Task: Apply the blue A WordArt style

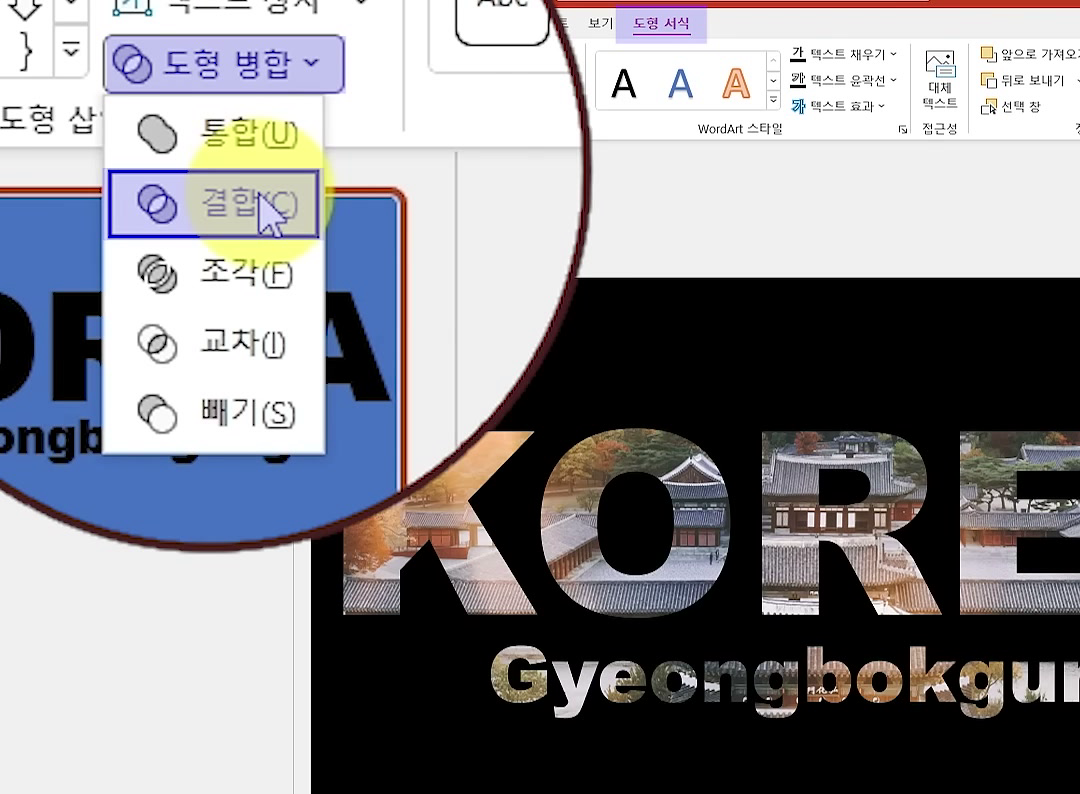Action: pos(680,84)
